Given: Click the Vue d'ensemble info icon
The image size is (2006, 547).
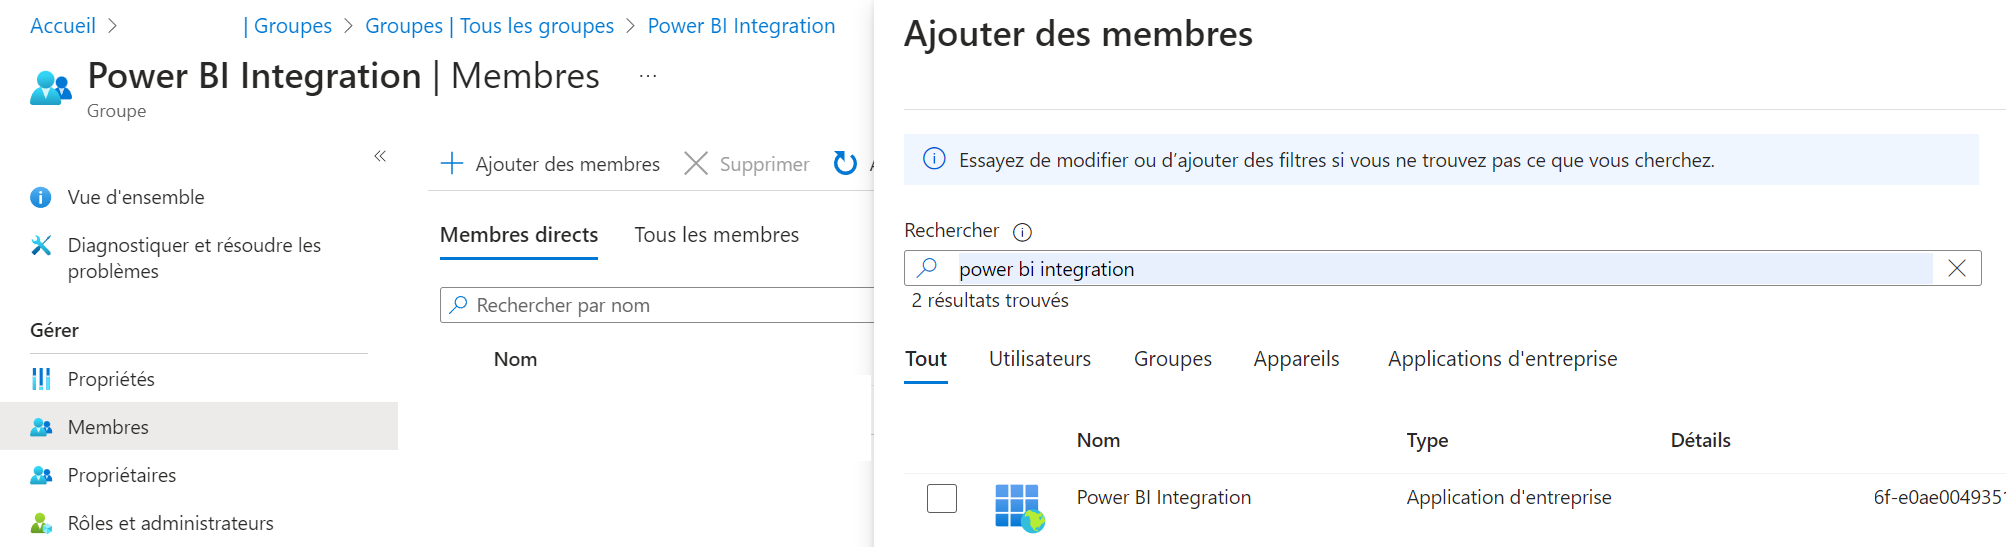Looking at the screenshot, I should point(41,197).
